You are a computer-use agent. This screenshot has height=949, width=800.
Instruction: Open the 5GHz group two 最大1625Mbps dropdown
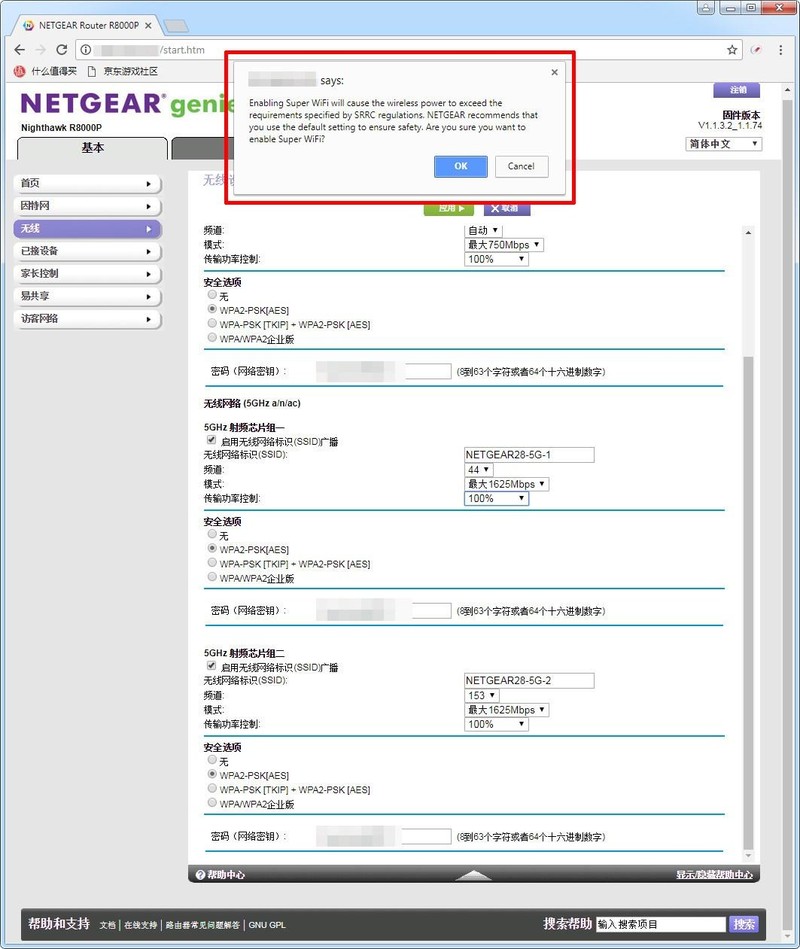pos(507,710)
